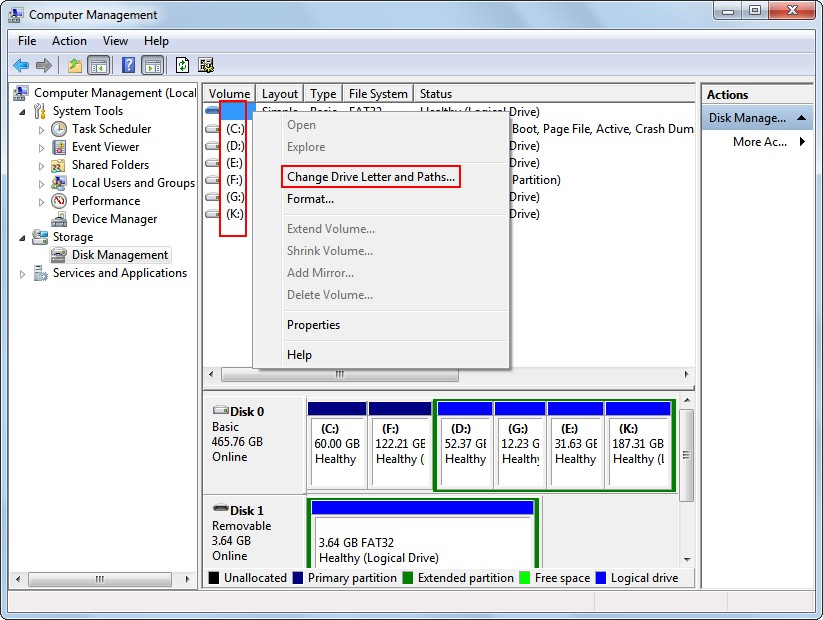Toggle the Show/Hide Action Pane icon
Screen dimensions: 823x620
click(151, 64)
